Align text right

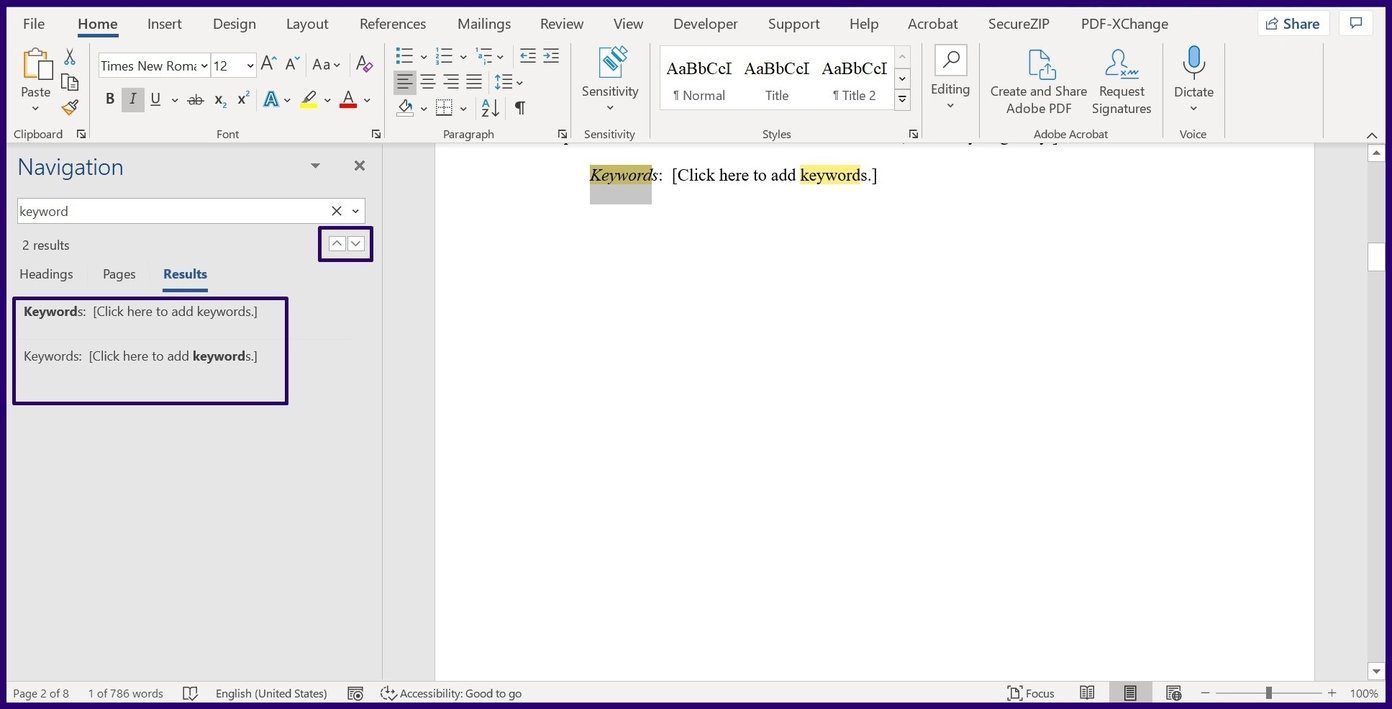[x=451, y=82]
